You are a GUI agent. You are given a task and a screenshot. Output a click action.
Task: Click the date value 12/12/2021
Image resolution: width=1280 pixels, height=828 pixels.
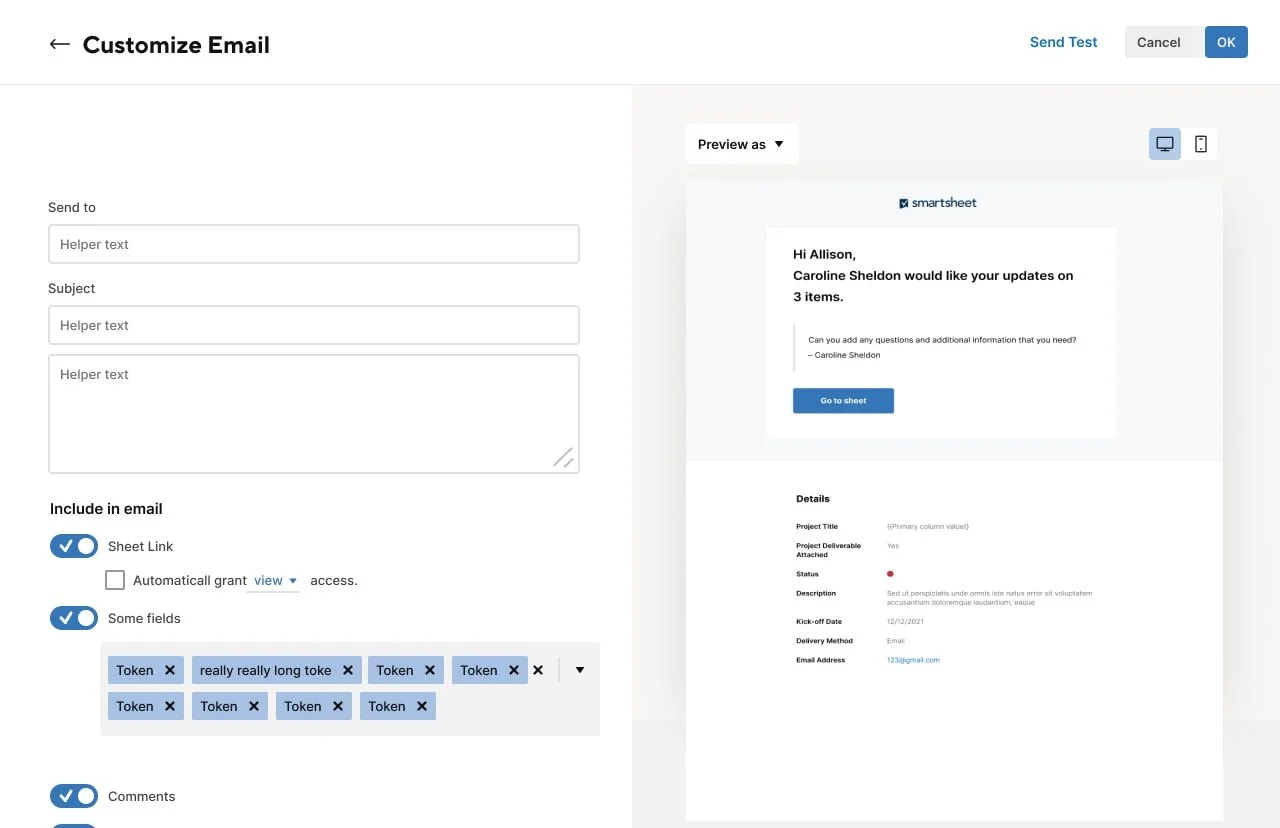click(x=905, y=622)
